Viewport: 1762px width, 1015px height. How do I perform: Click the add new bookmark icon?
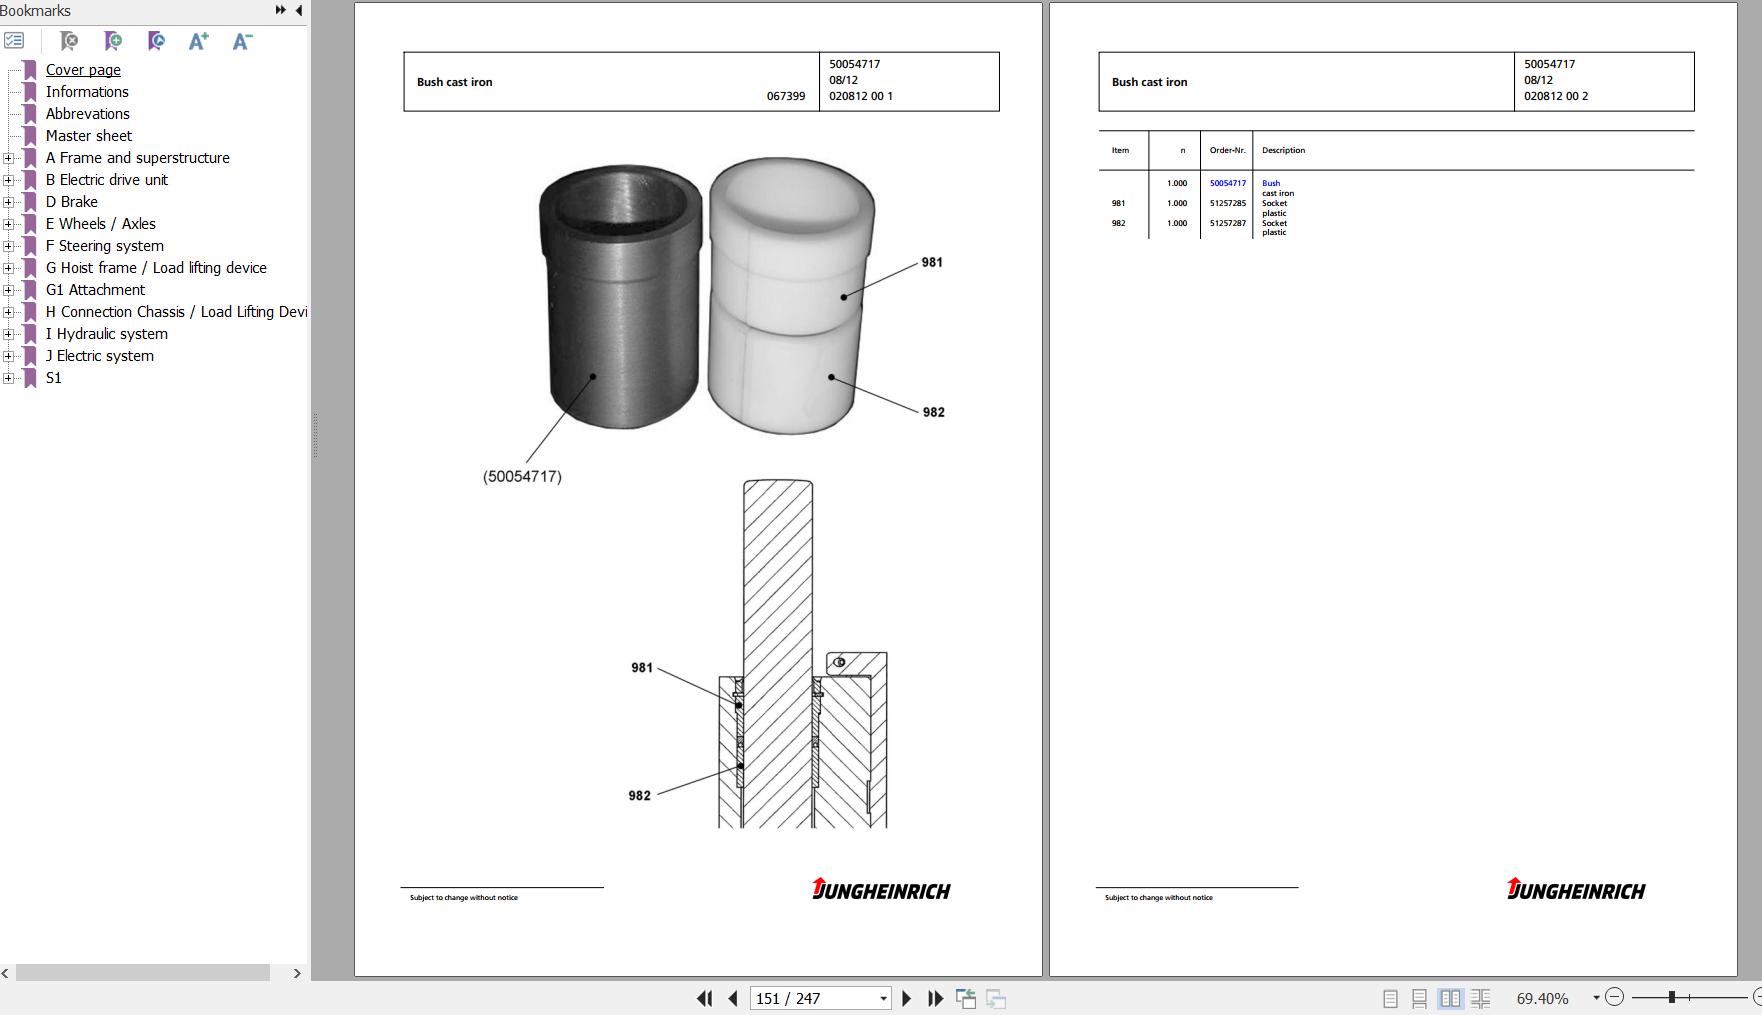coord(113,41)
